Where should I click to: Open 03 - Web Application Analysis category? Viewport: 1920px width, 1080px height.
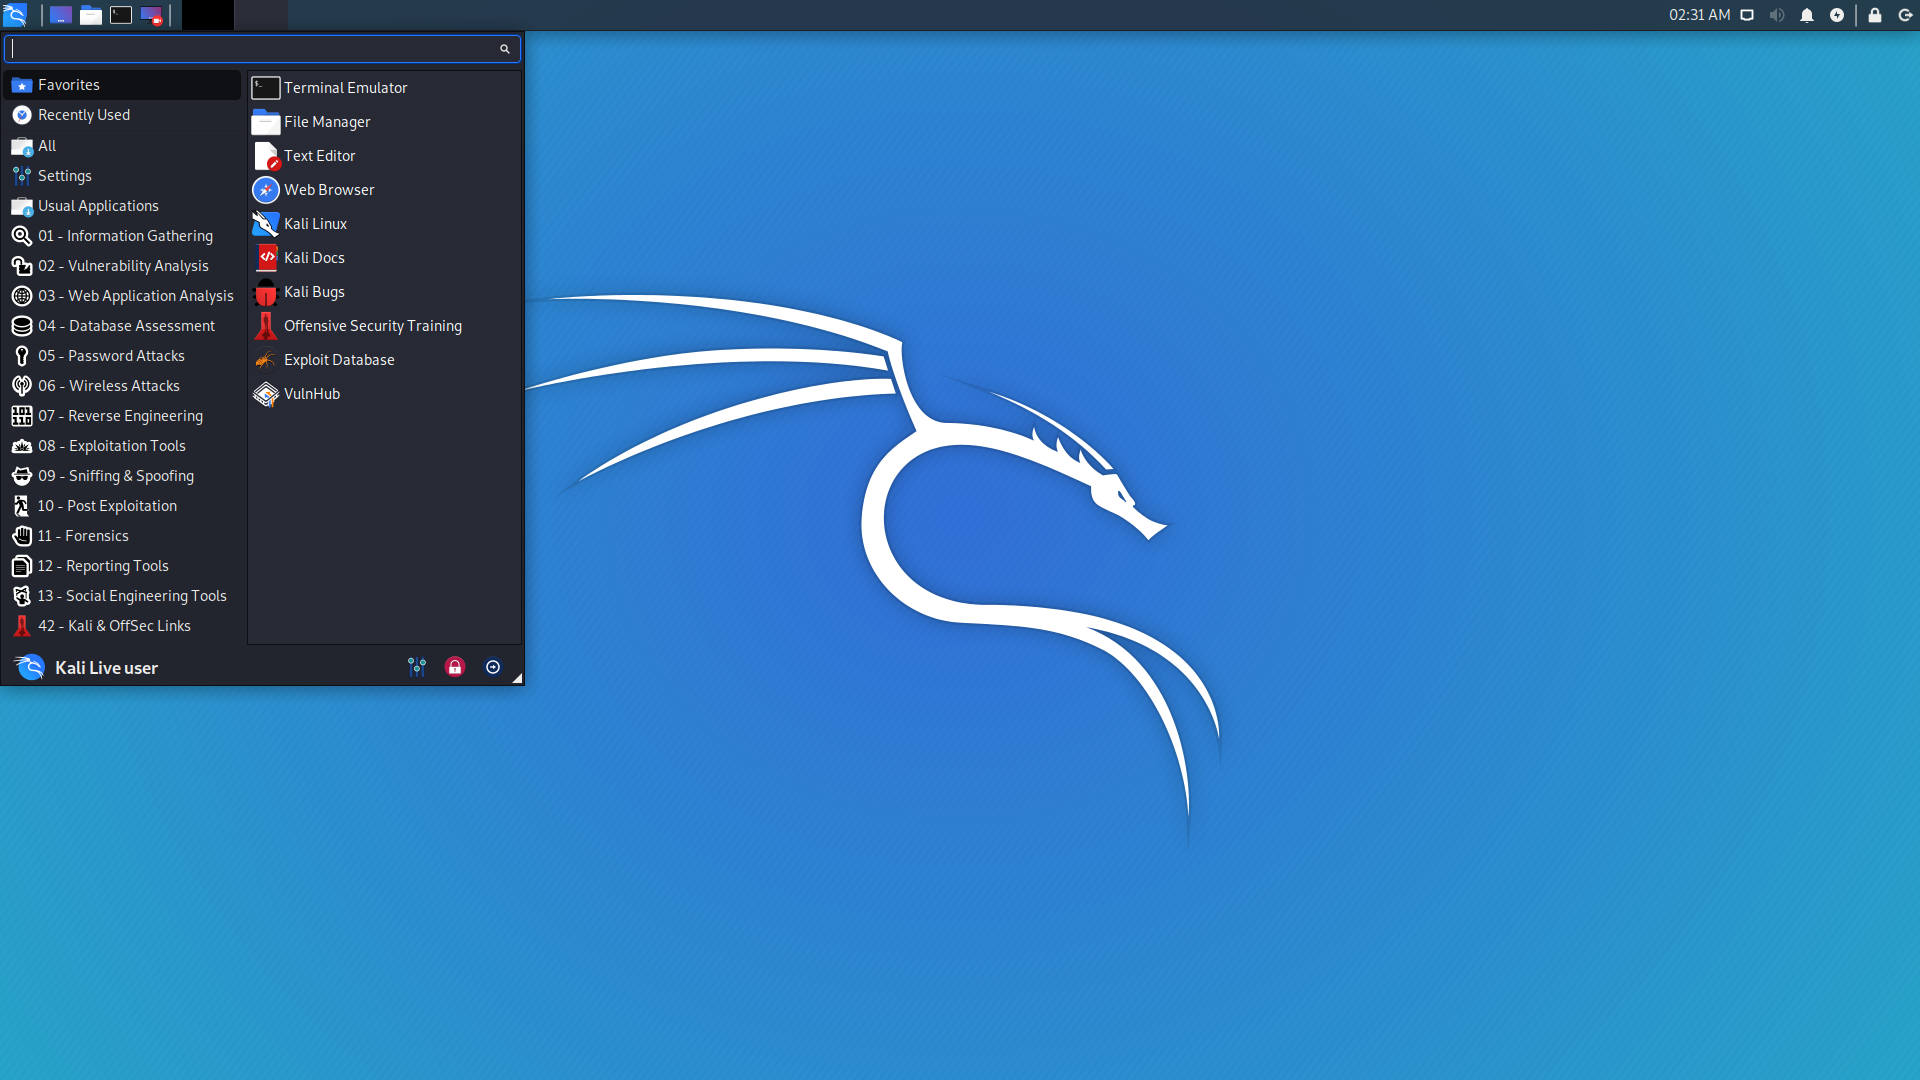point(123,296)
